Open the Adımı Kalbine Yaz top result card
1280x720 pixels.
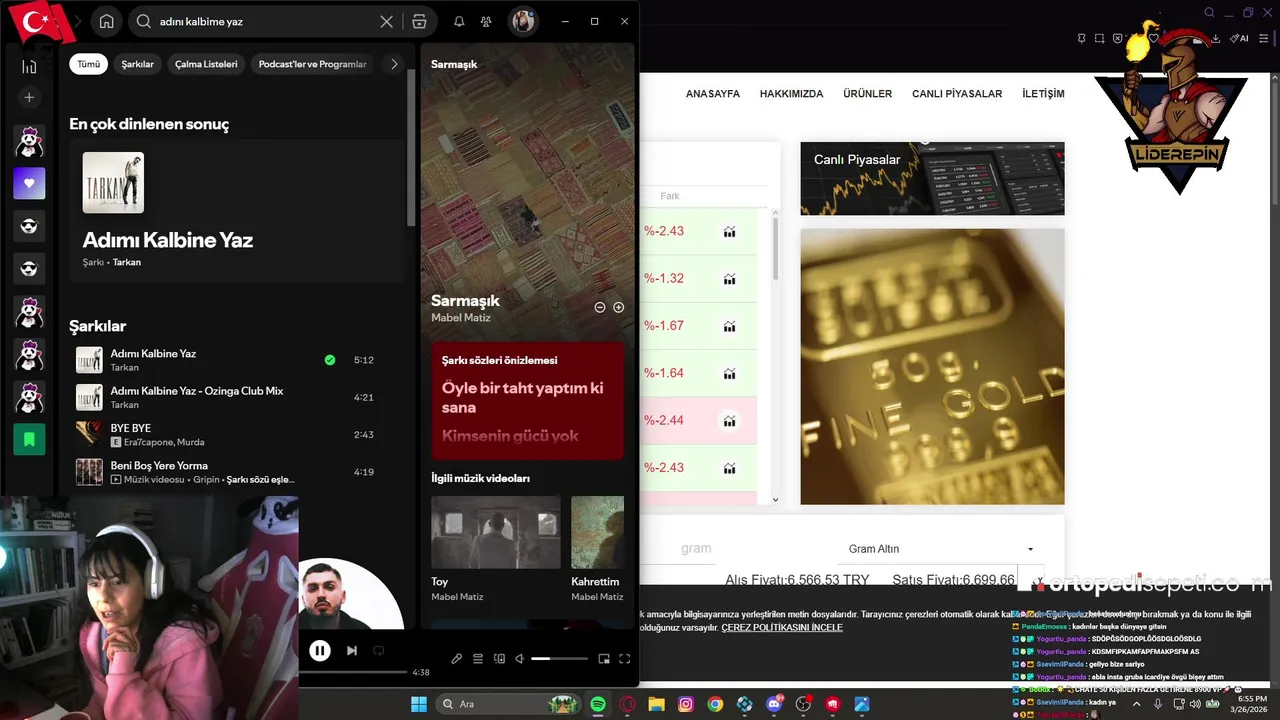point(237,211)
